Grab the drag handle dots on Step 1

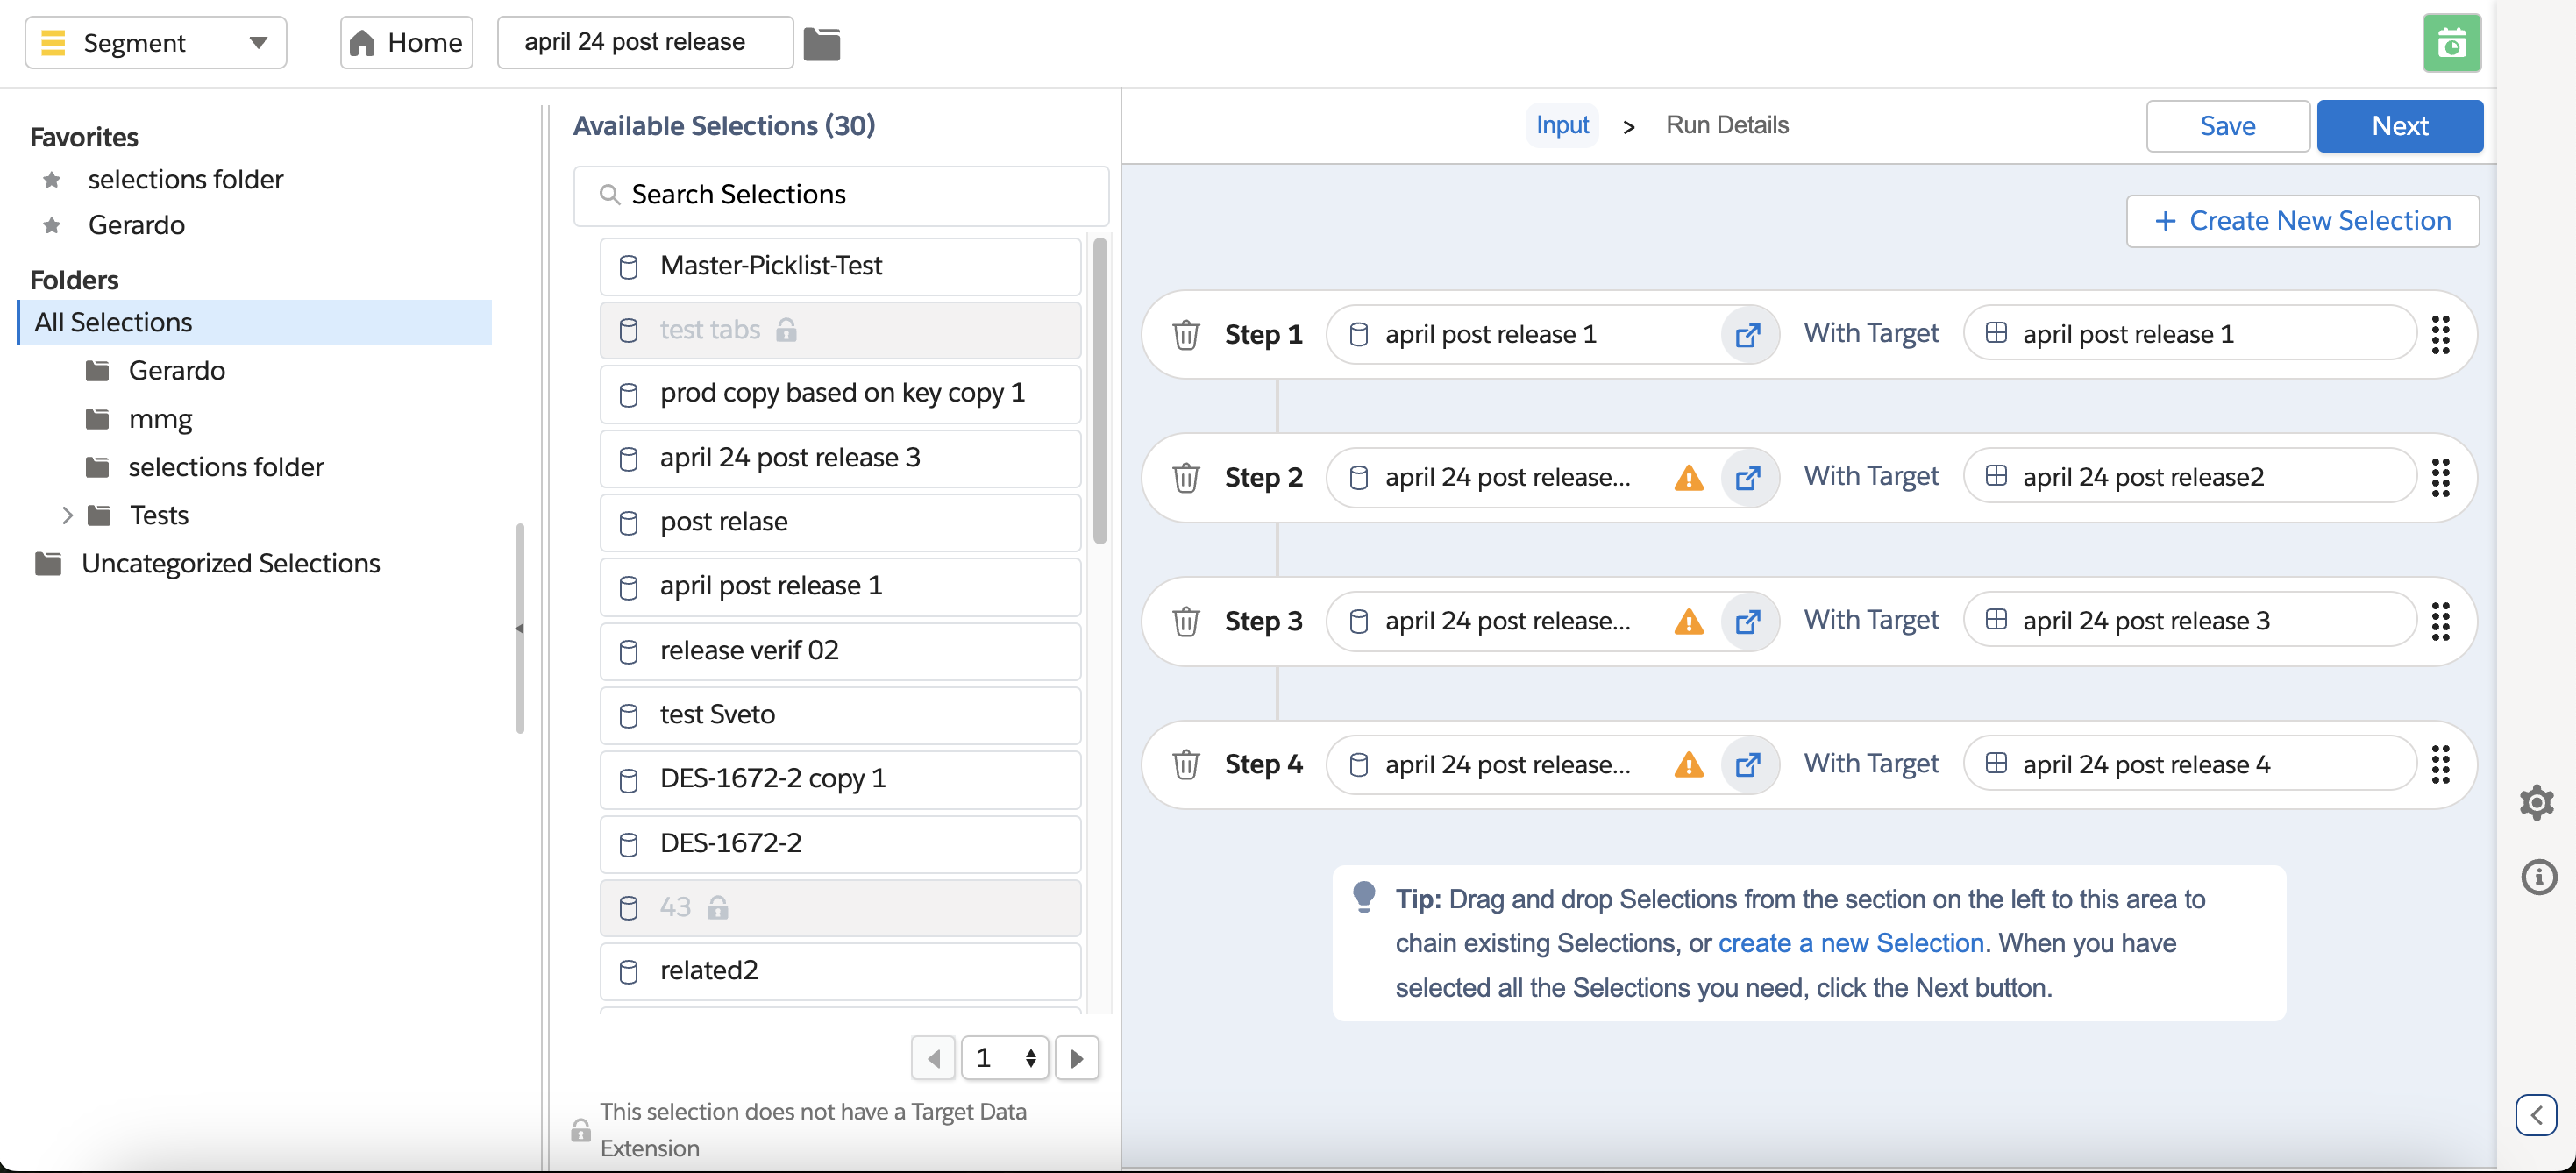(2440, 334)
